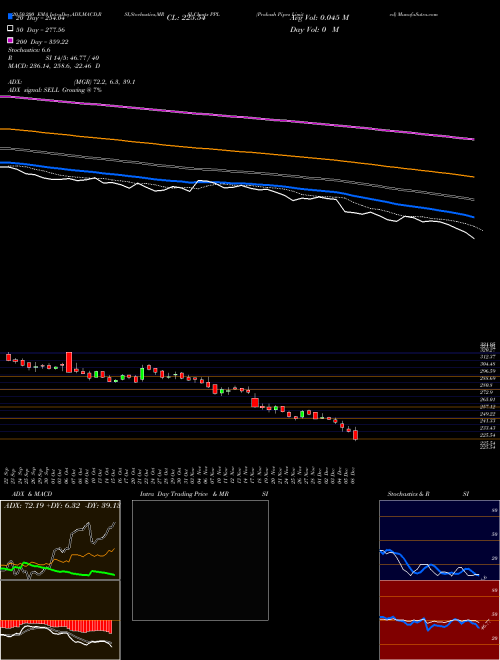Click the thick blue 20-day average line
The height and width of the screenshot is (660, 500).
[x=237, y=183]
